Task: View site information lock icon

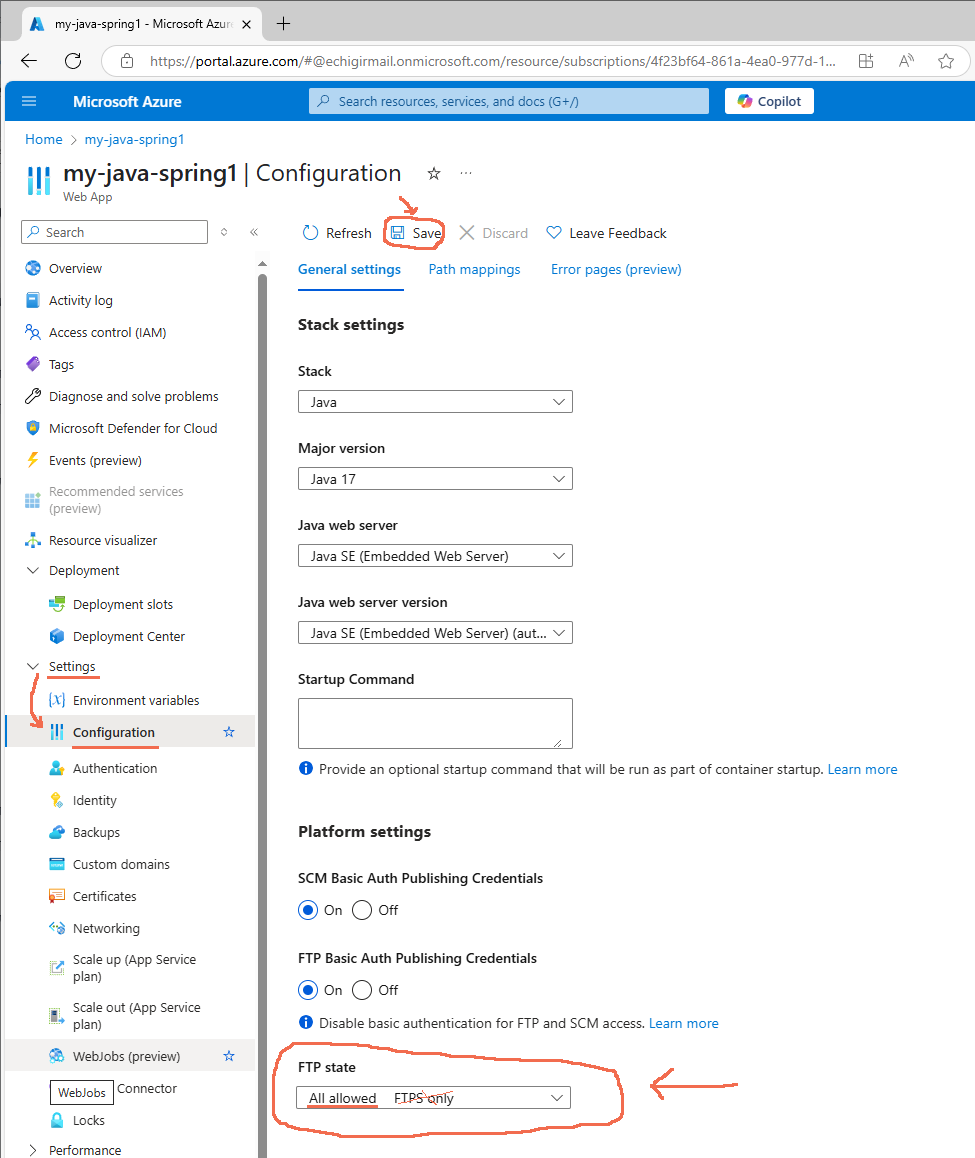Action: tap(127, 61)
